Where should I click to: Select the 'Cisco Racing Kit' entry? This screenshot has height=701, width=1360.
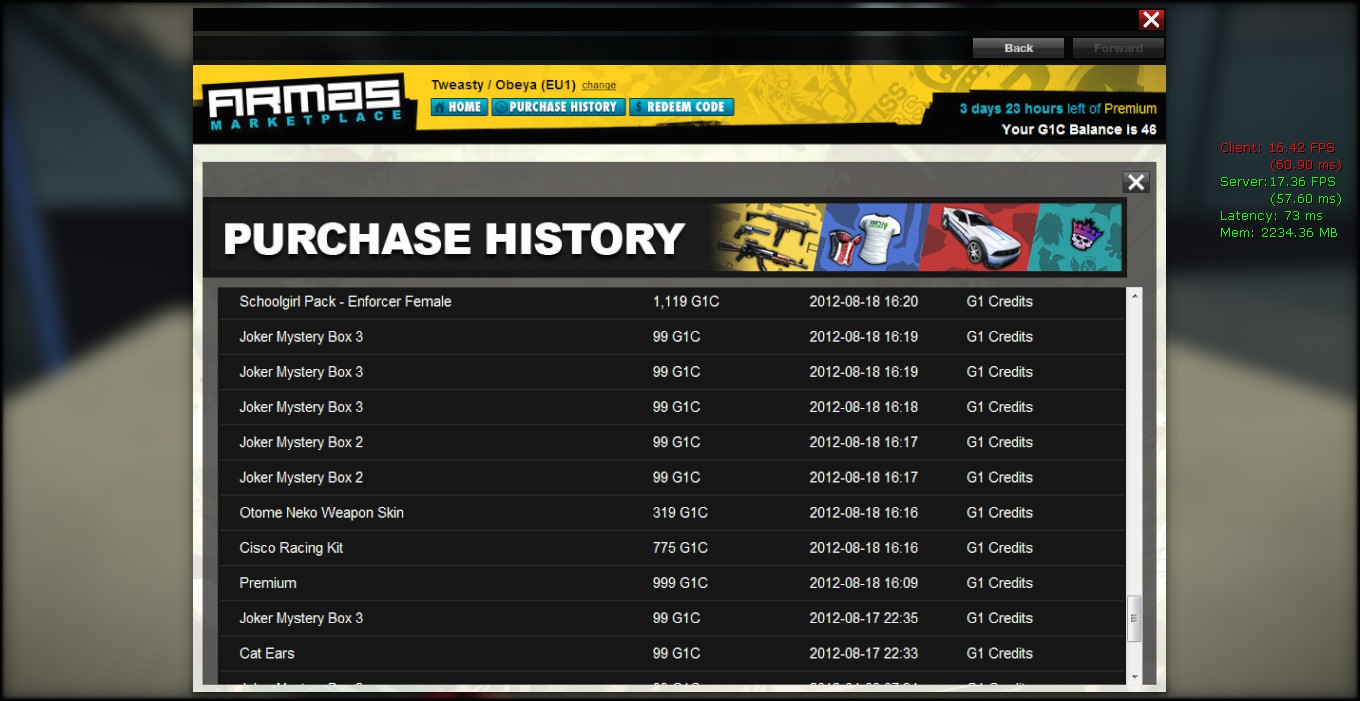291,548
